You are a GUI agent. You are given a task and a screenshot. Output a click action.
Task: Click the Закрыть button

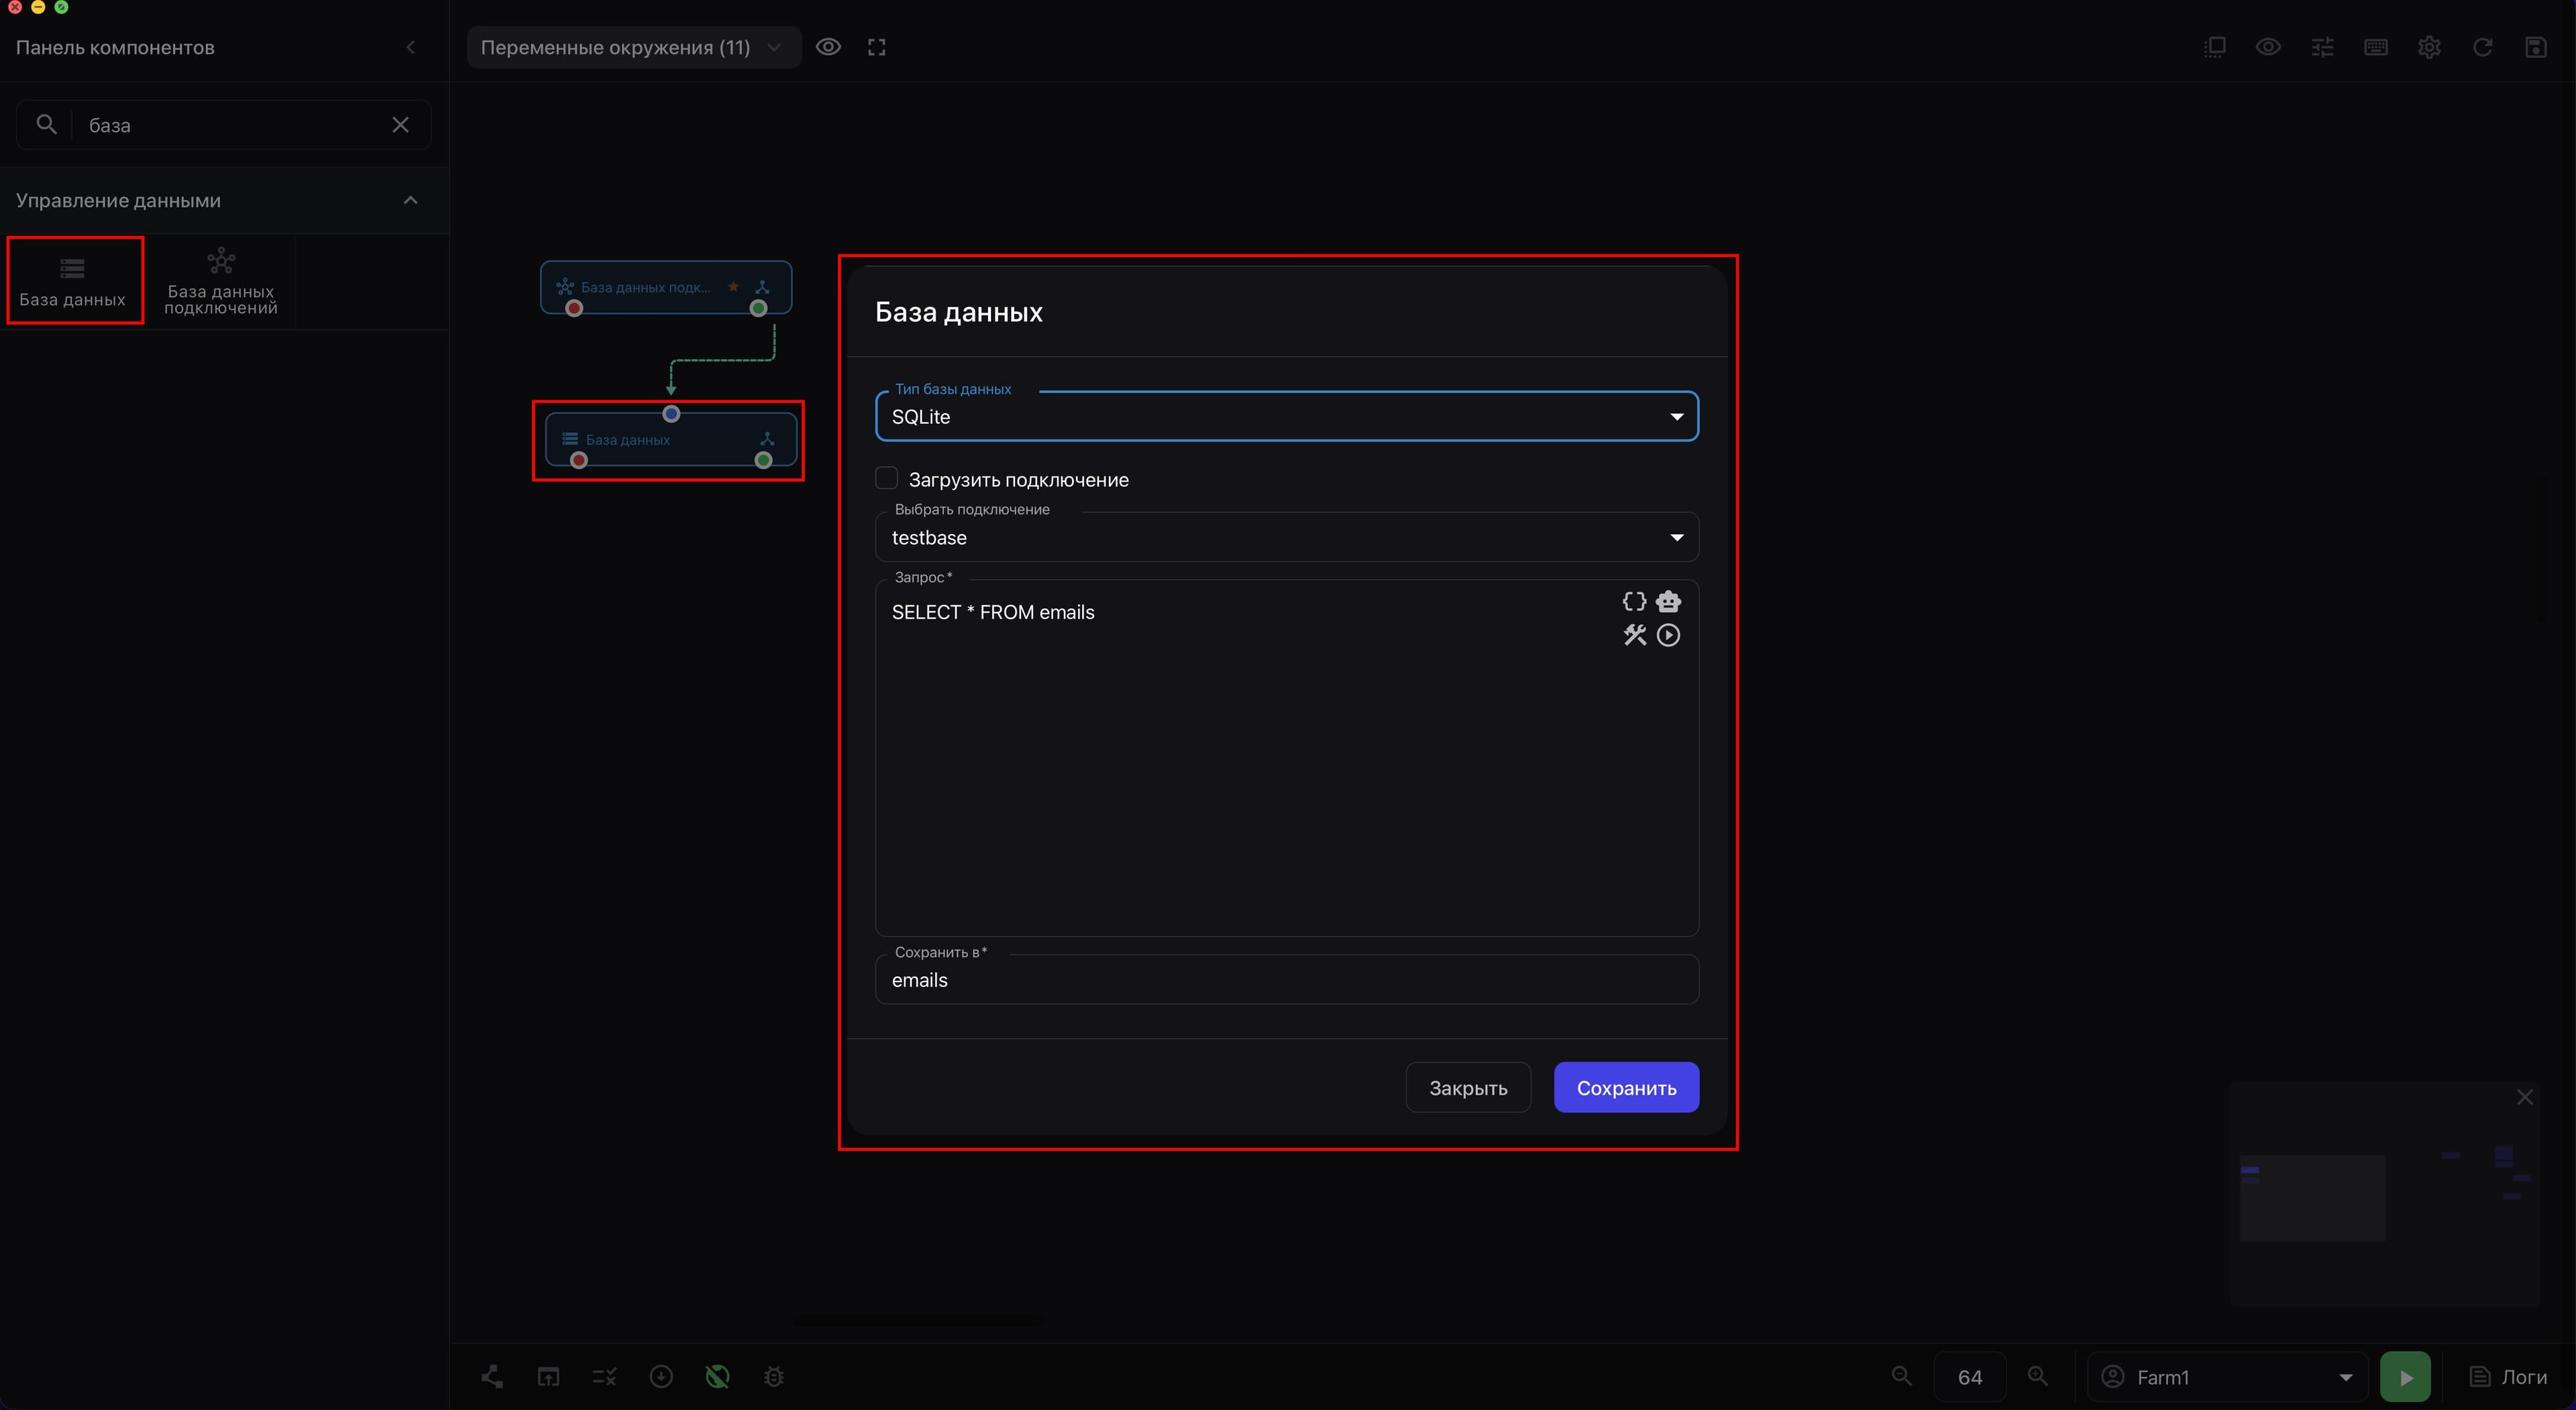[1468, 1087]
